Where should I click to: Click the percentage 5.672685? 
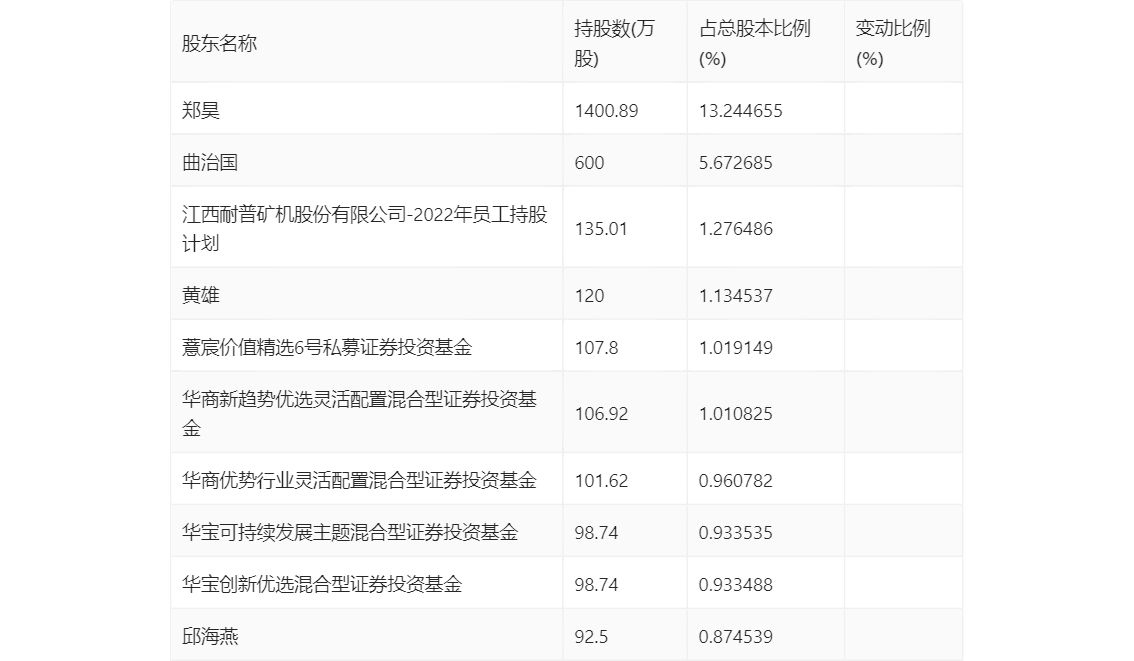click(736, 163)
